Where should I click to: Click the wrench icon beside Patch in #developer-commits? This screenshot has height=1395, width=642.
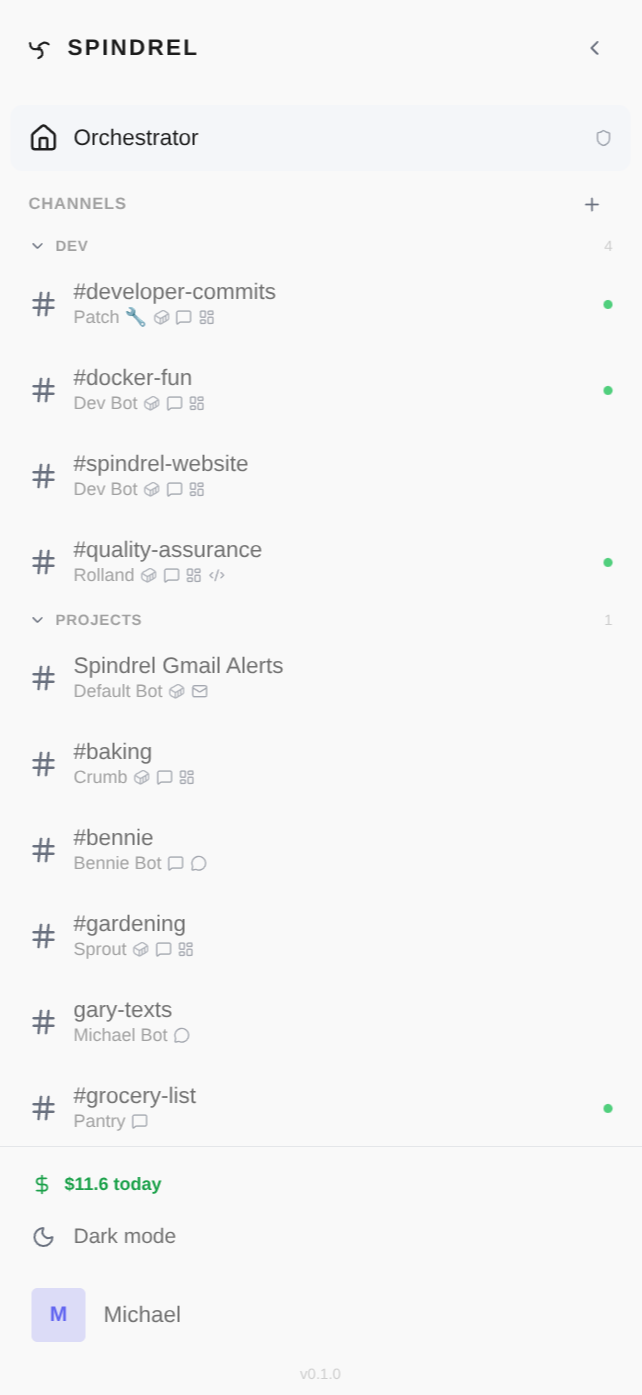click(x=136, y=317)
